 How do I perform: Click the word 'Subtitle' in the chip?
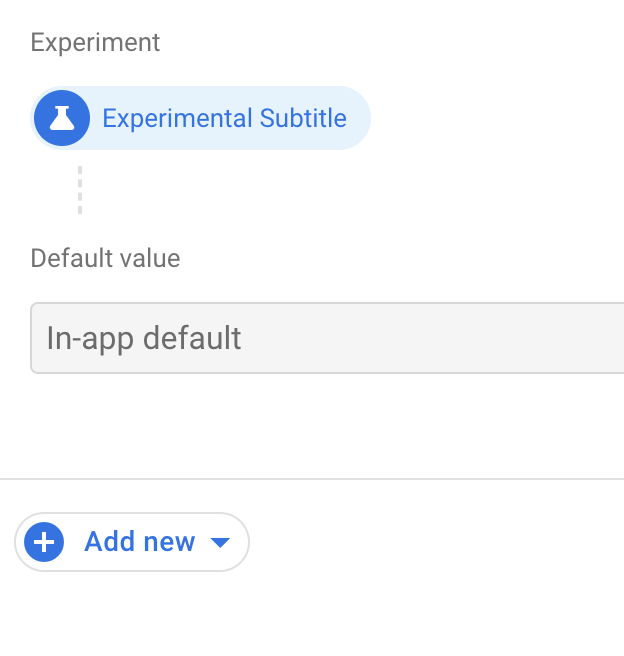pos(303,118)
